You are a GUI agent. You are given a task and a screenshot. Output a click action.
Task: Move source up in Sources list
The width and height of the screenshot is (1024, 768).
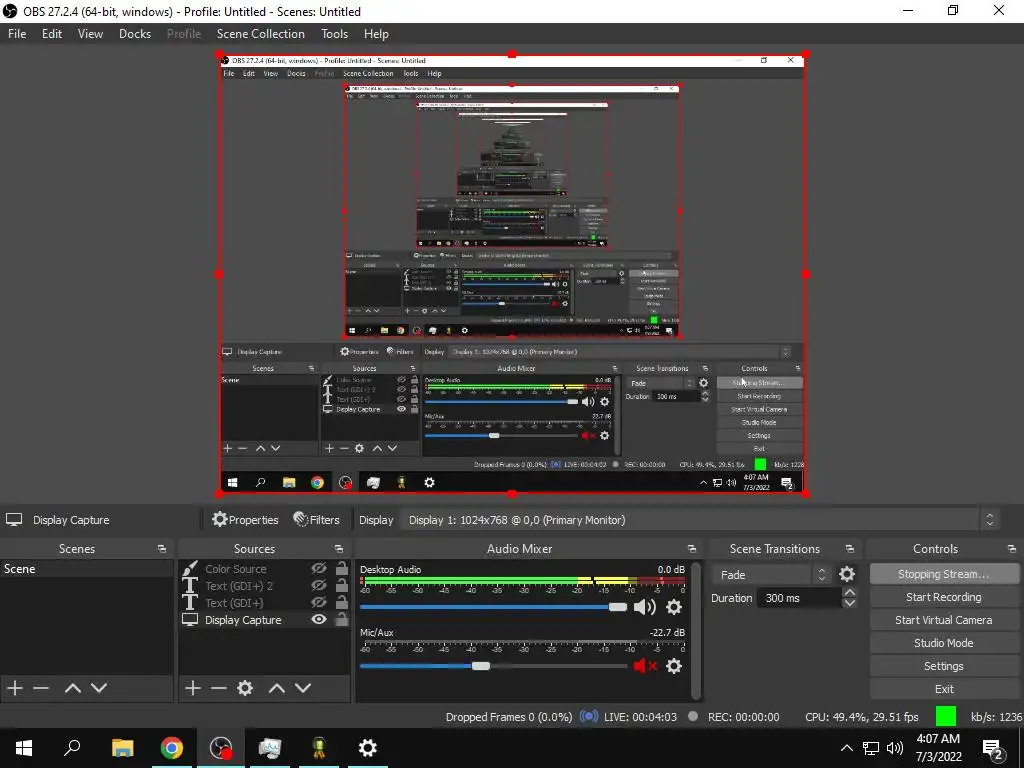click(x=277, y=688)
